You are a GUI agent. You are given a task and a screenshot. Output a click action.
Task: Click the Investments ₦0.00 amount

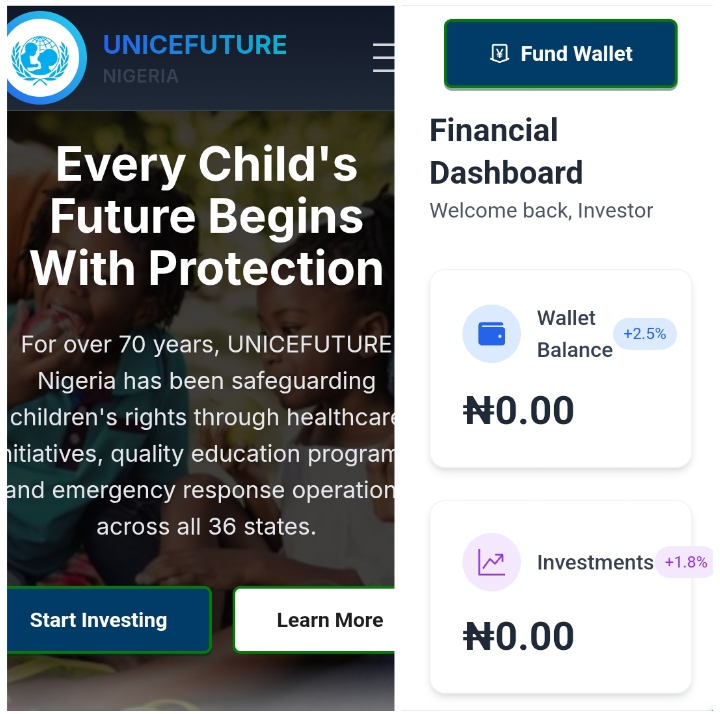[x=518, y=636]
